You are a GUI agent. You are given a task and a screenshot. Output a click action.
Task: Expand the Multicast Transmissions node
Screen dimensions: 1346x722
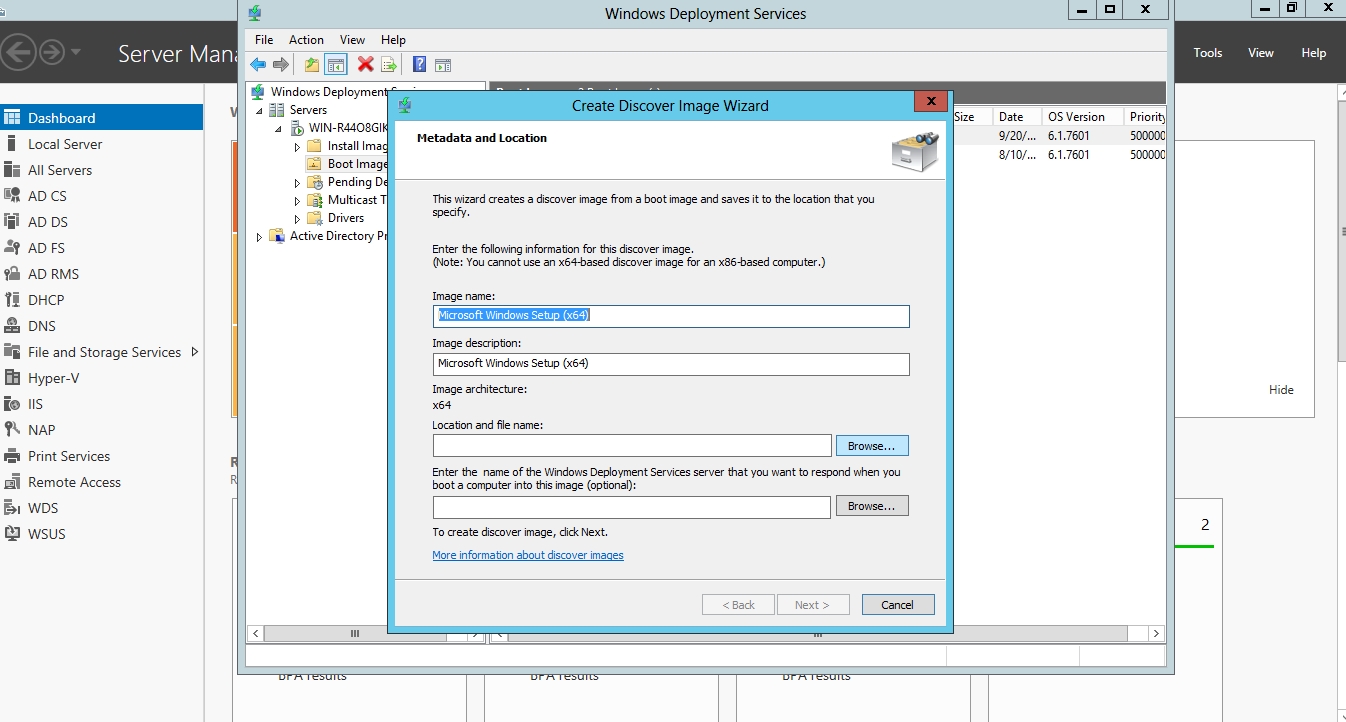point(297,200)
